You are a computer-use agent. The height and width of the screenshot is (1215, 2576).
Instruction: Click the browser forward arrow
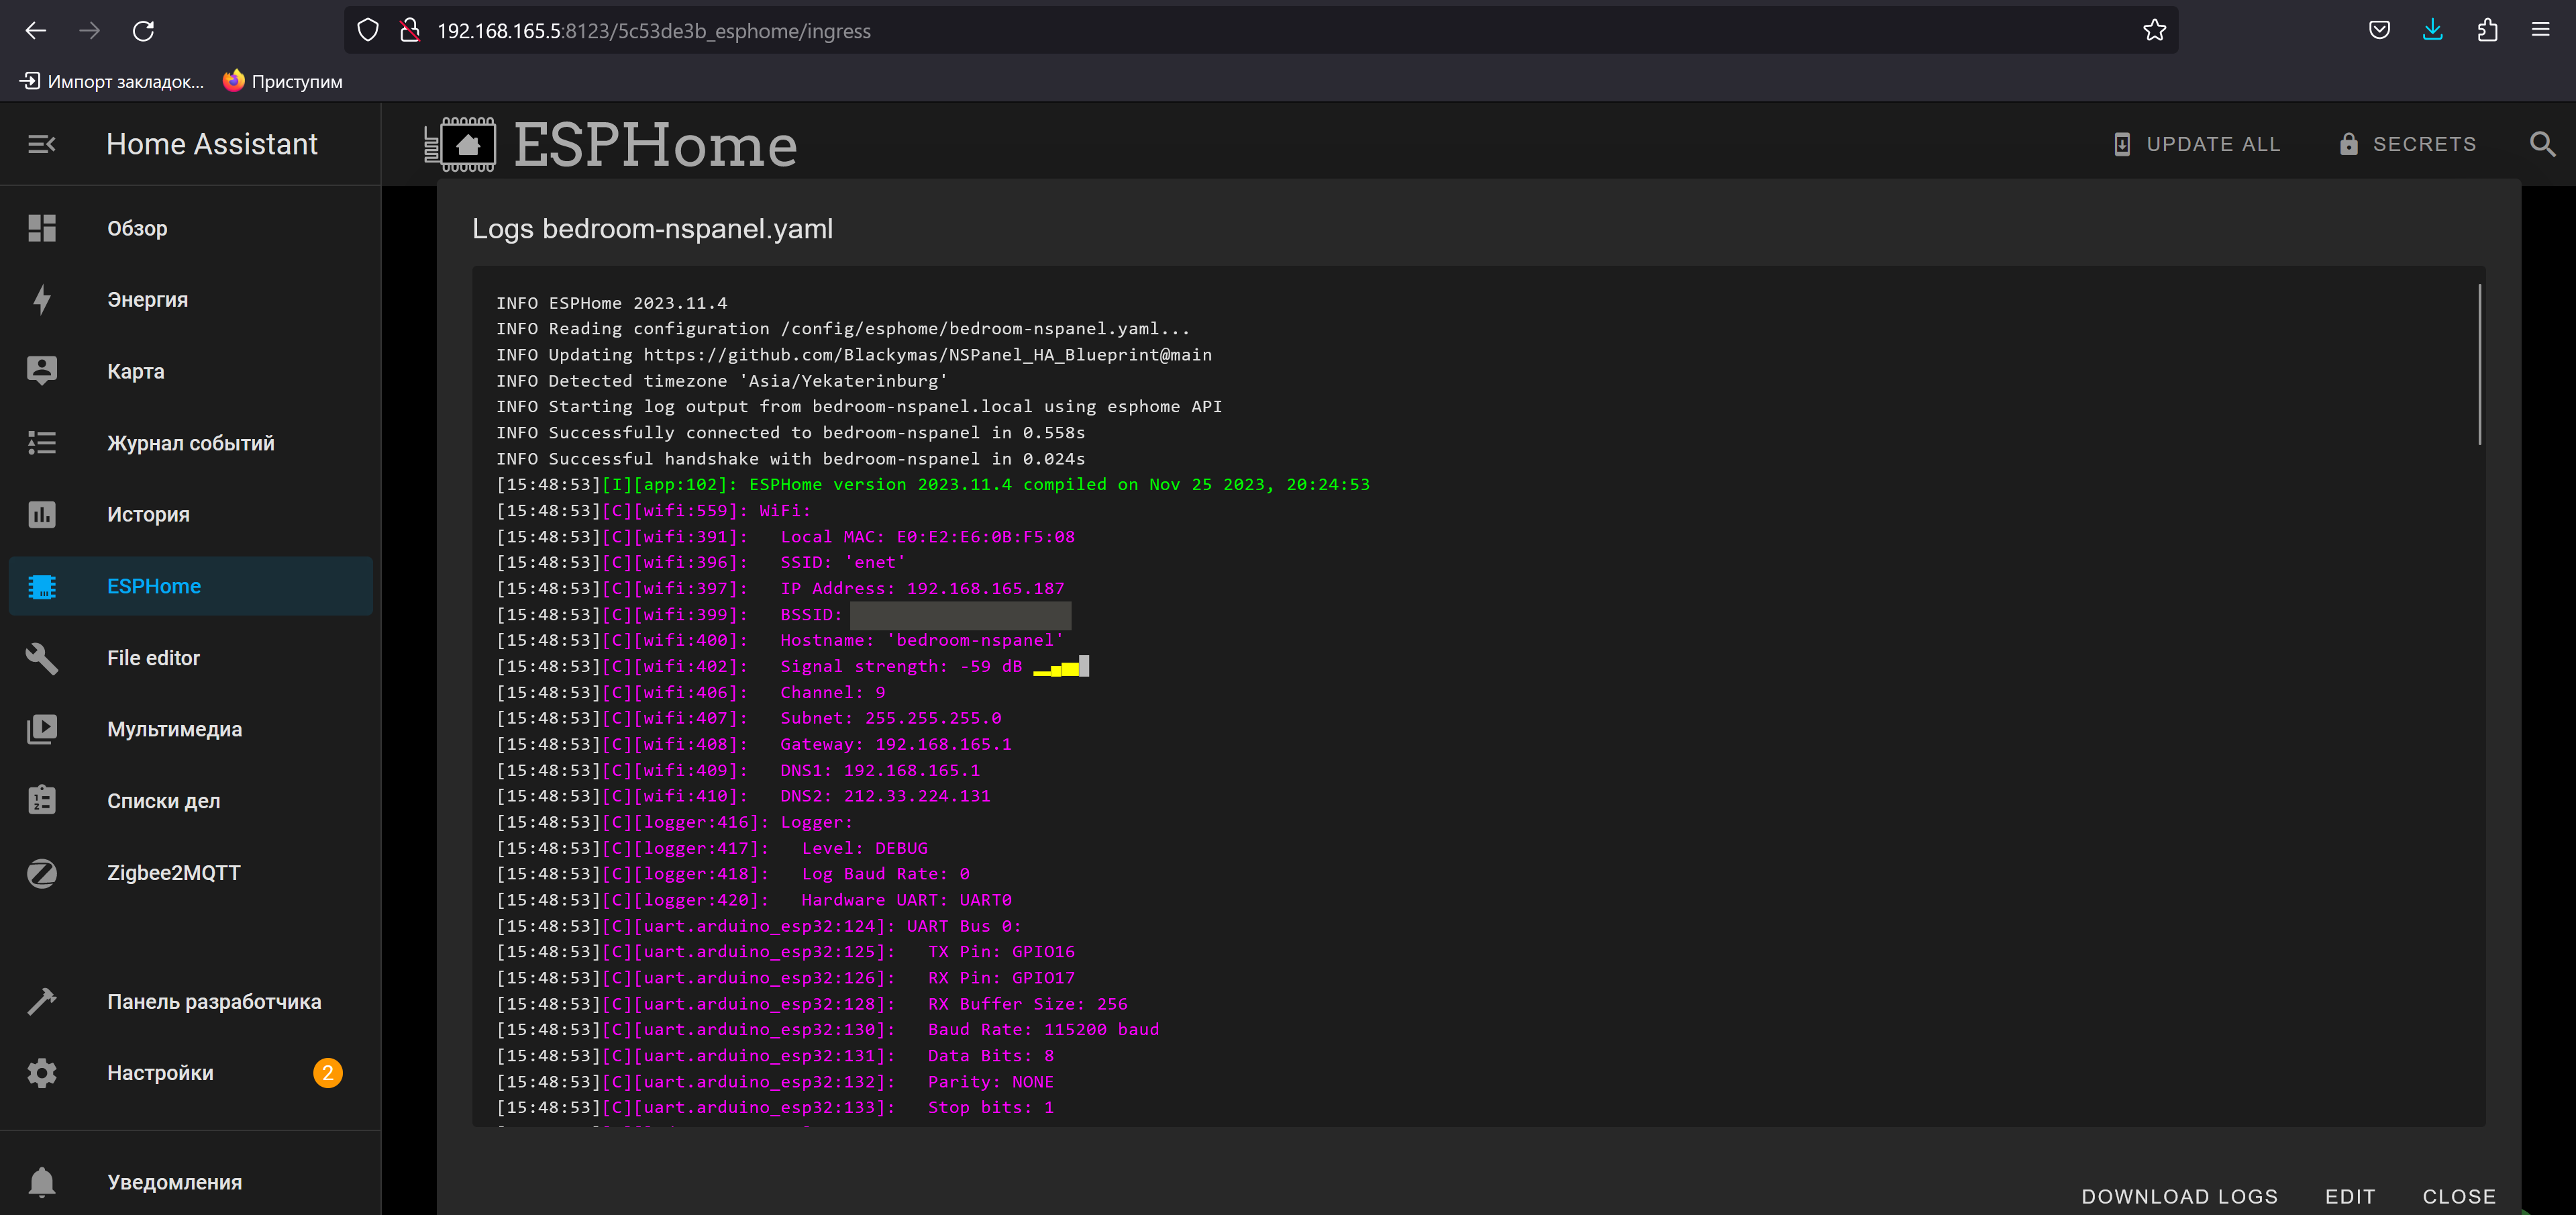90,31
